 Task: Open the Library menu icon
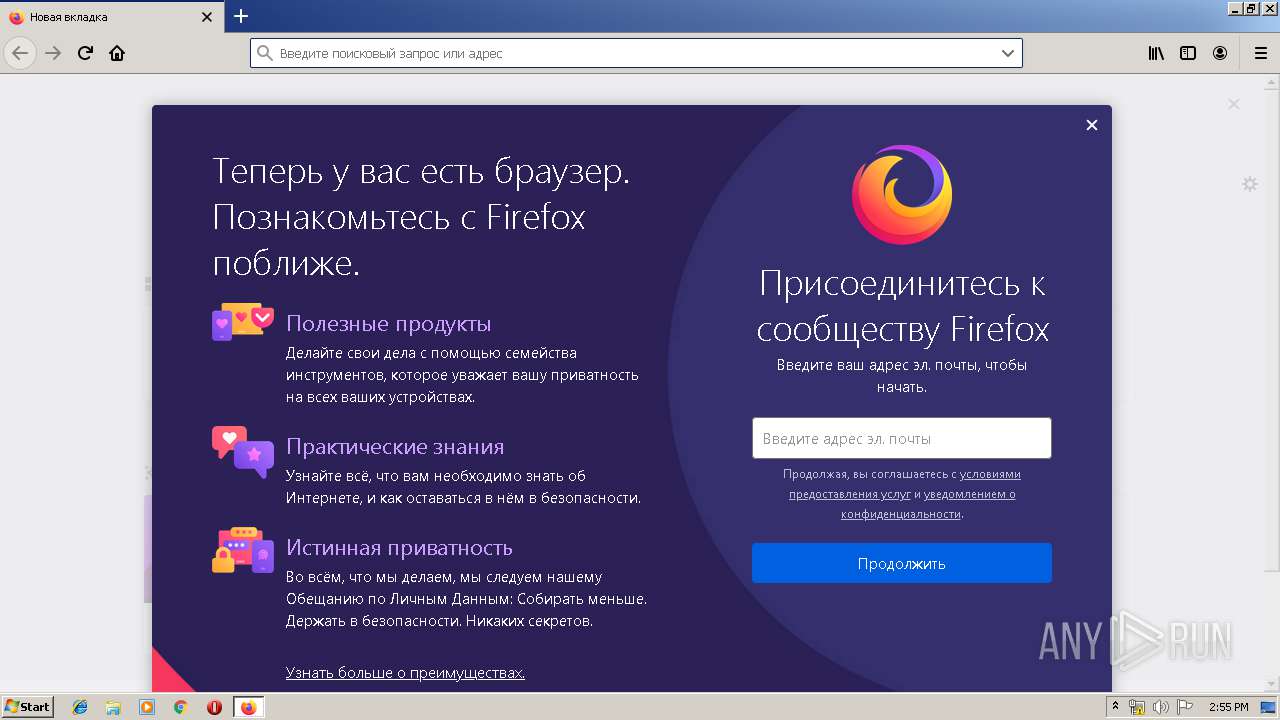[x=1156, y=53]
